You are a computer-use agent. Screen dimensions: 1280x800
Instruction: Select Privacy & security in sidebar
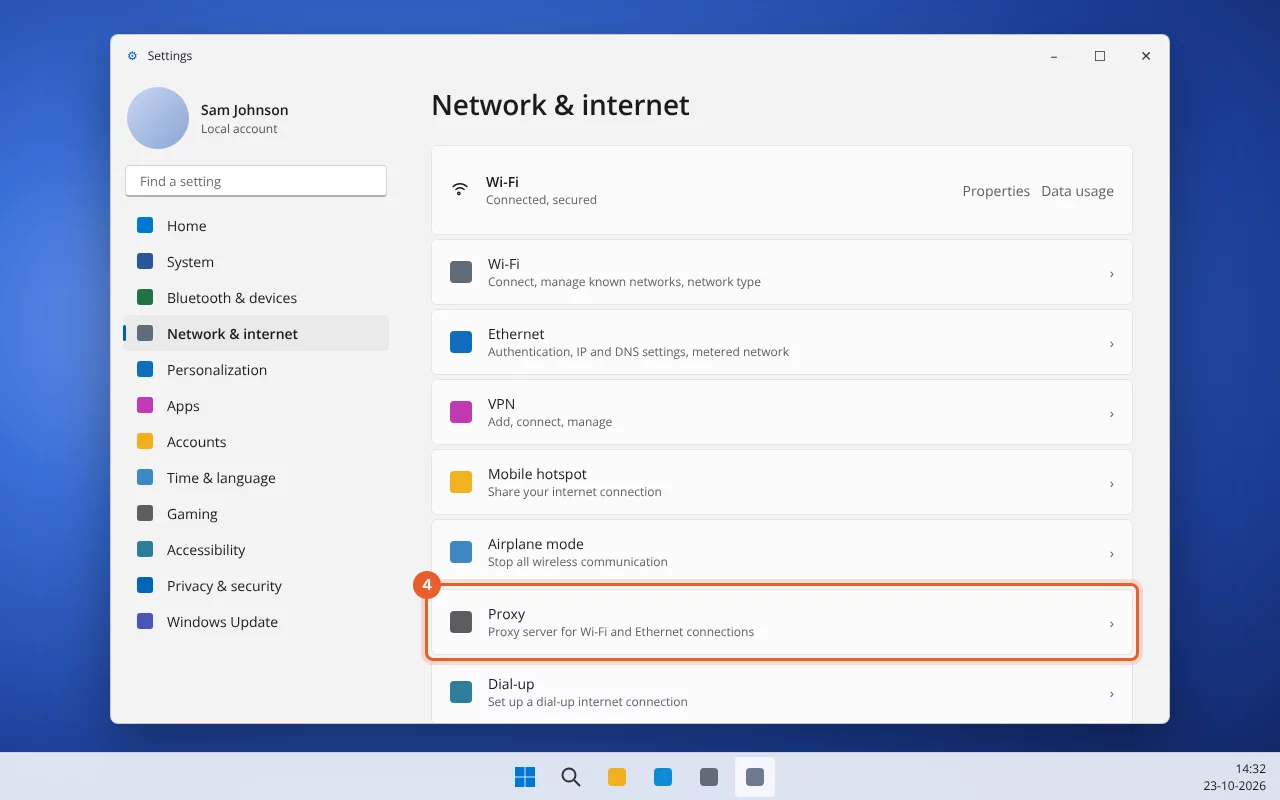pos(256,586)
